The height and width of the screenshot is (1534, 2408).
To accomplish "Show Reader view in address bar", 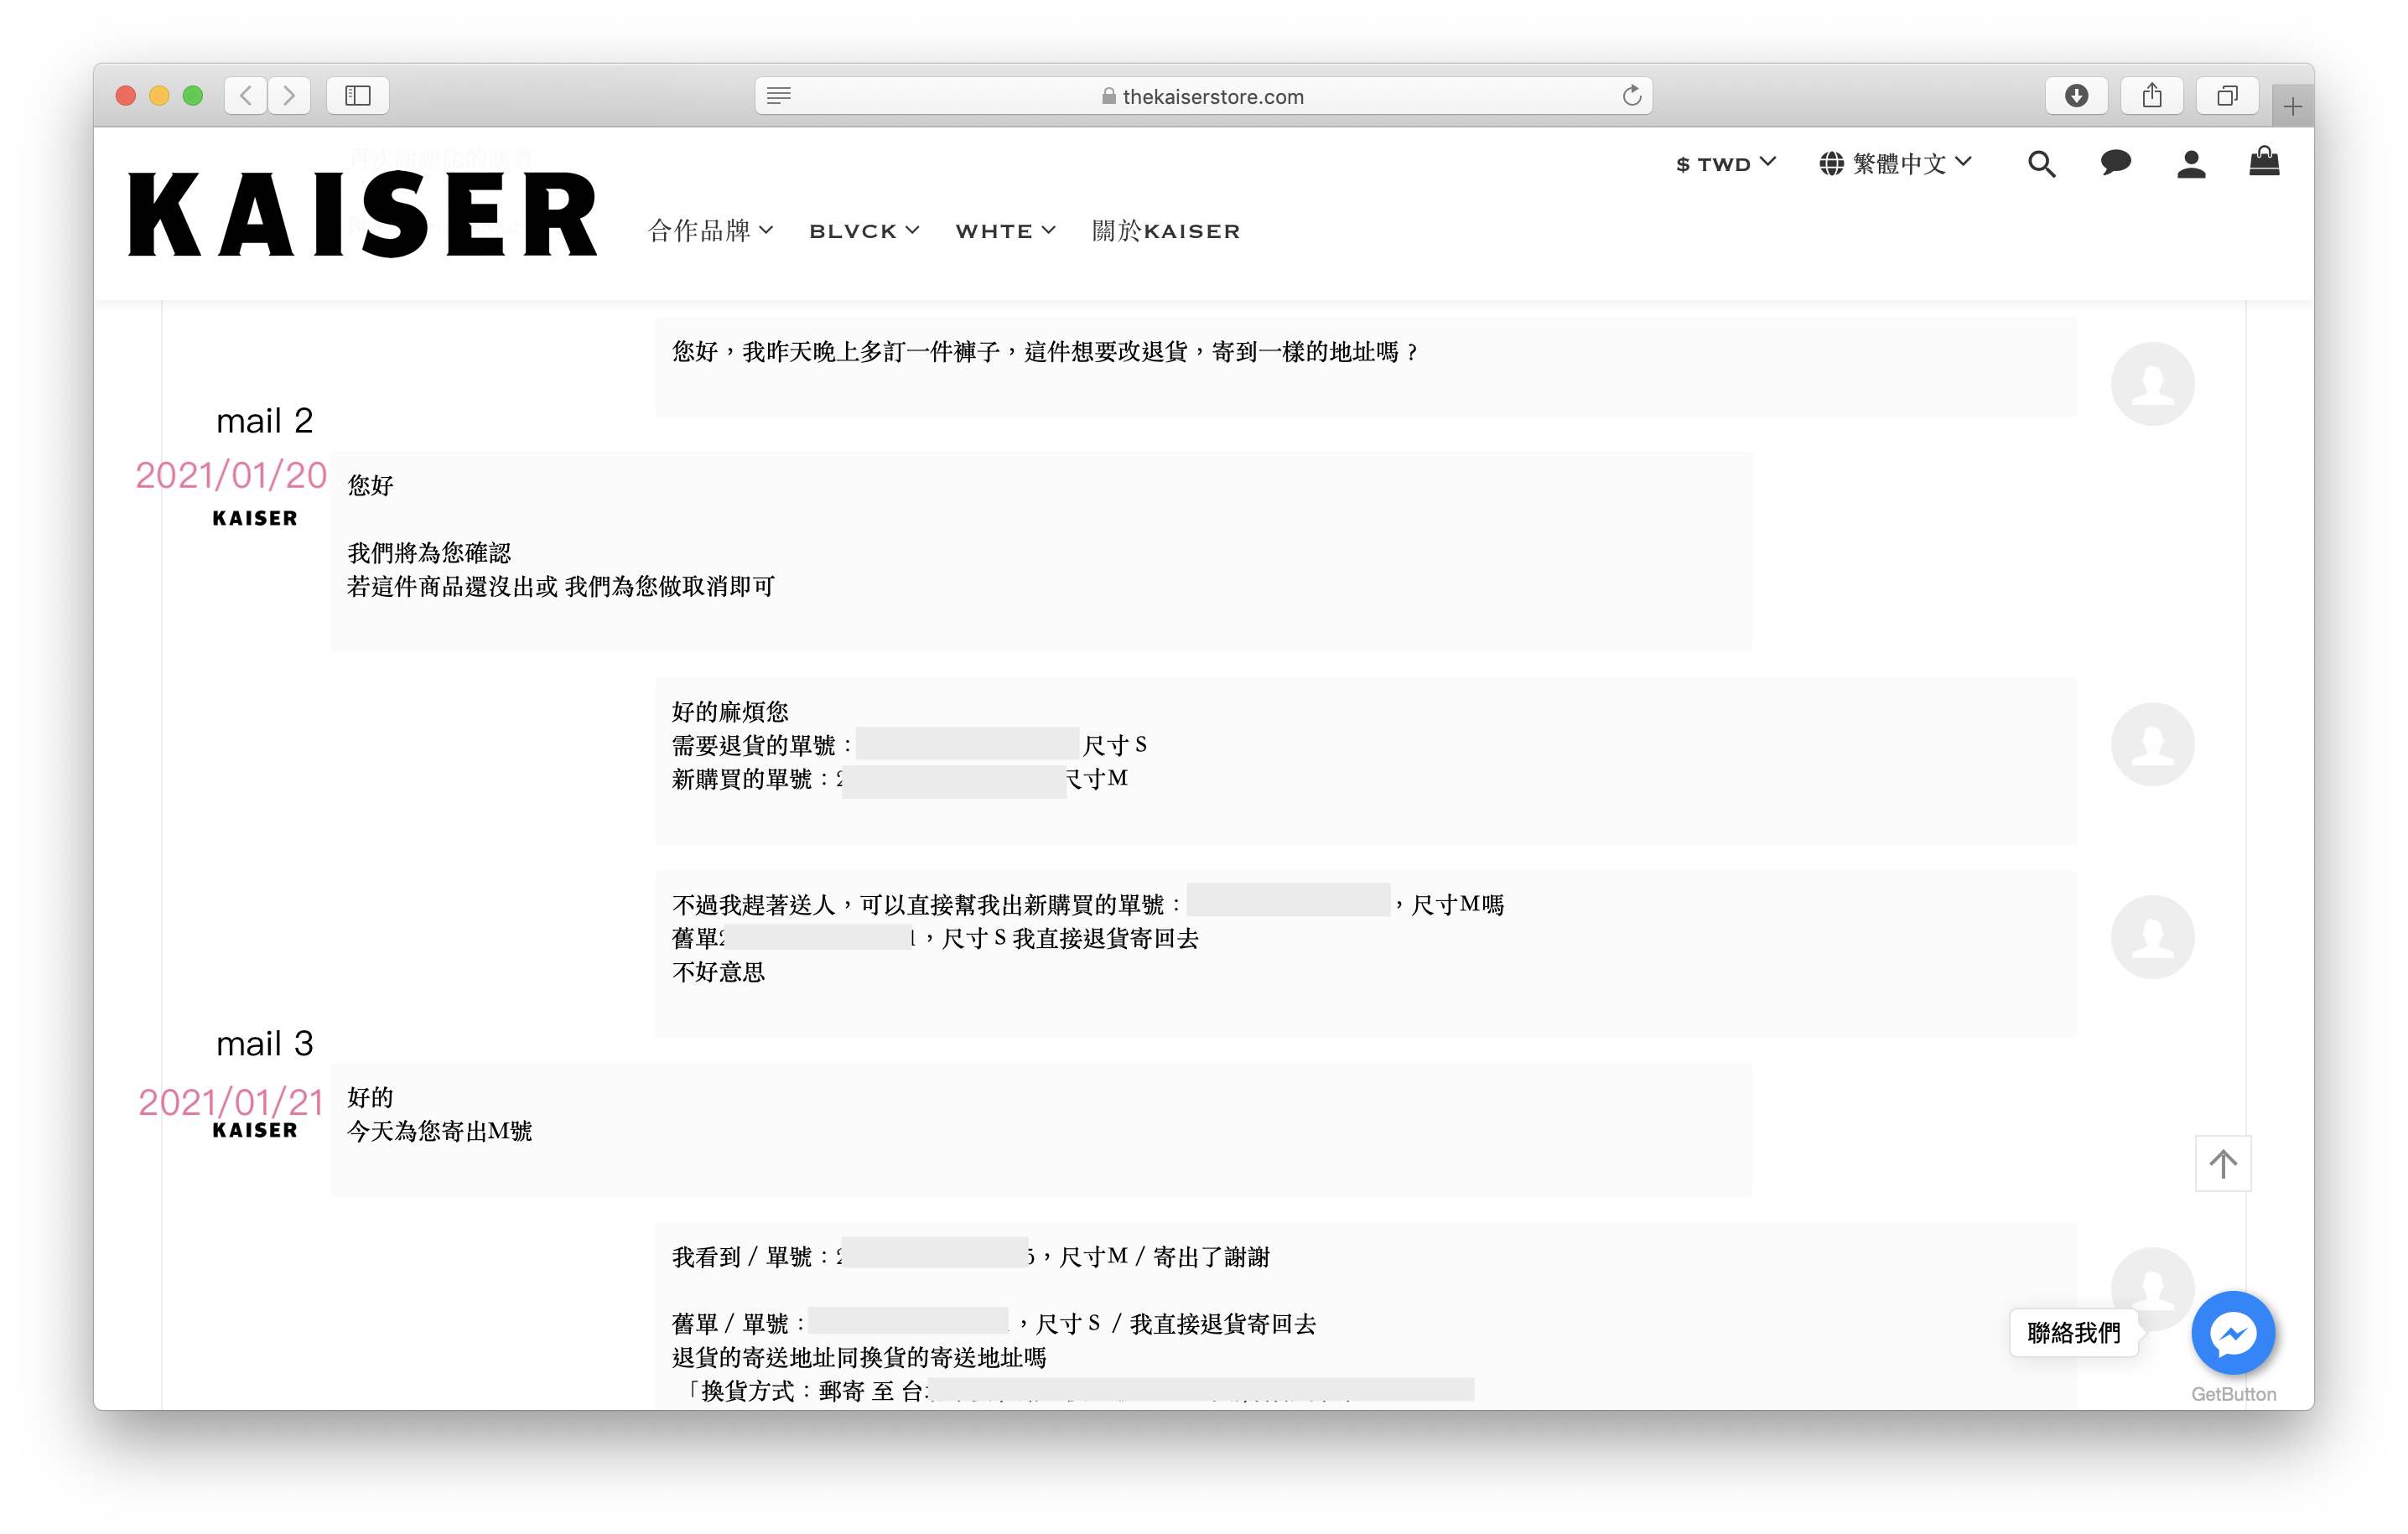I will click(779, 96).
